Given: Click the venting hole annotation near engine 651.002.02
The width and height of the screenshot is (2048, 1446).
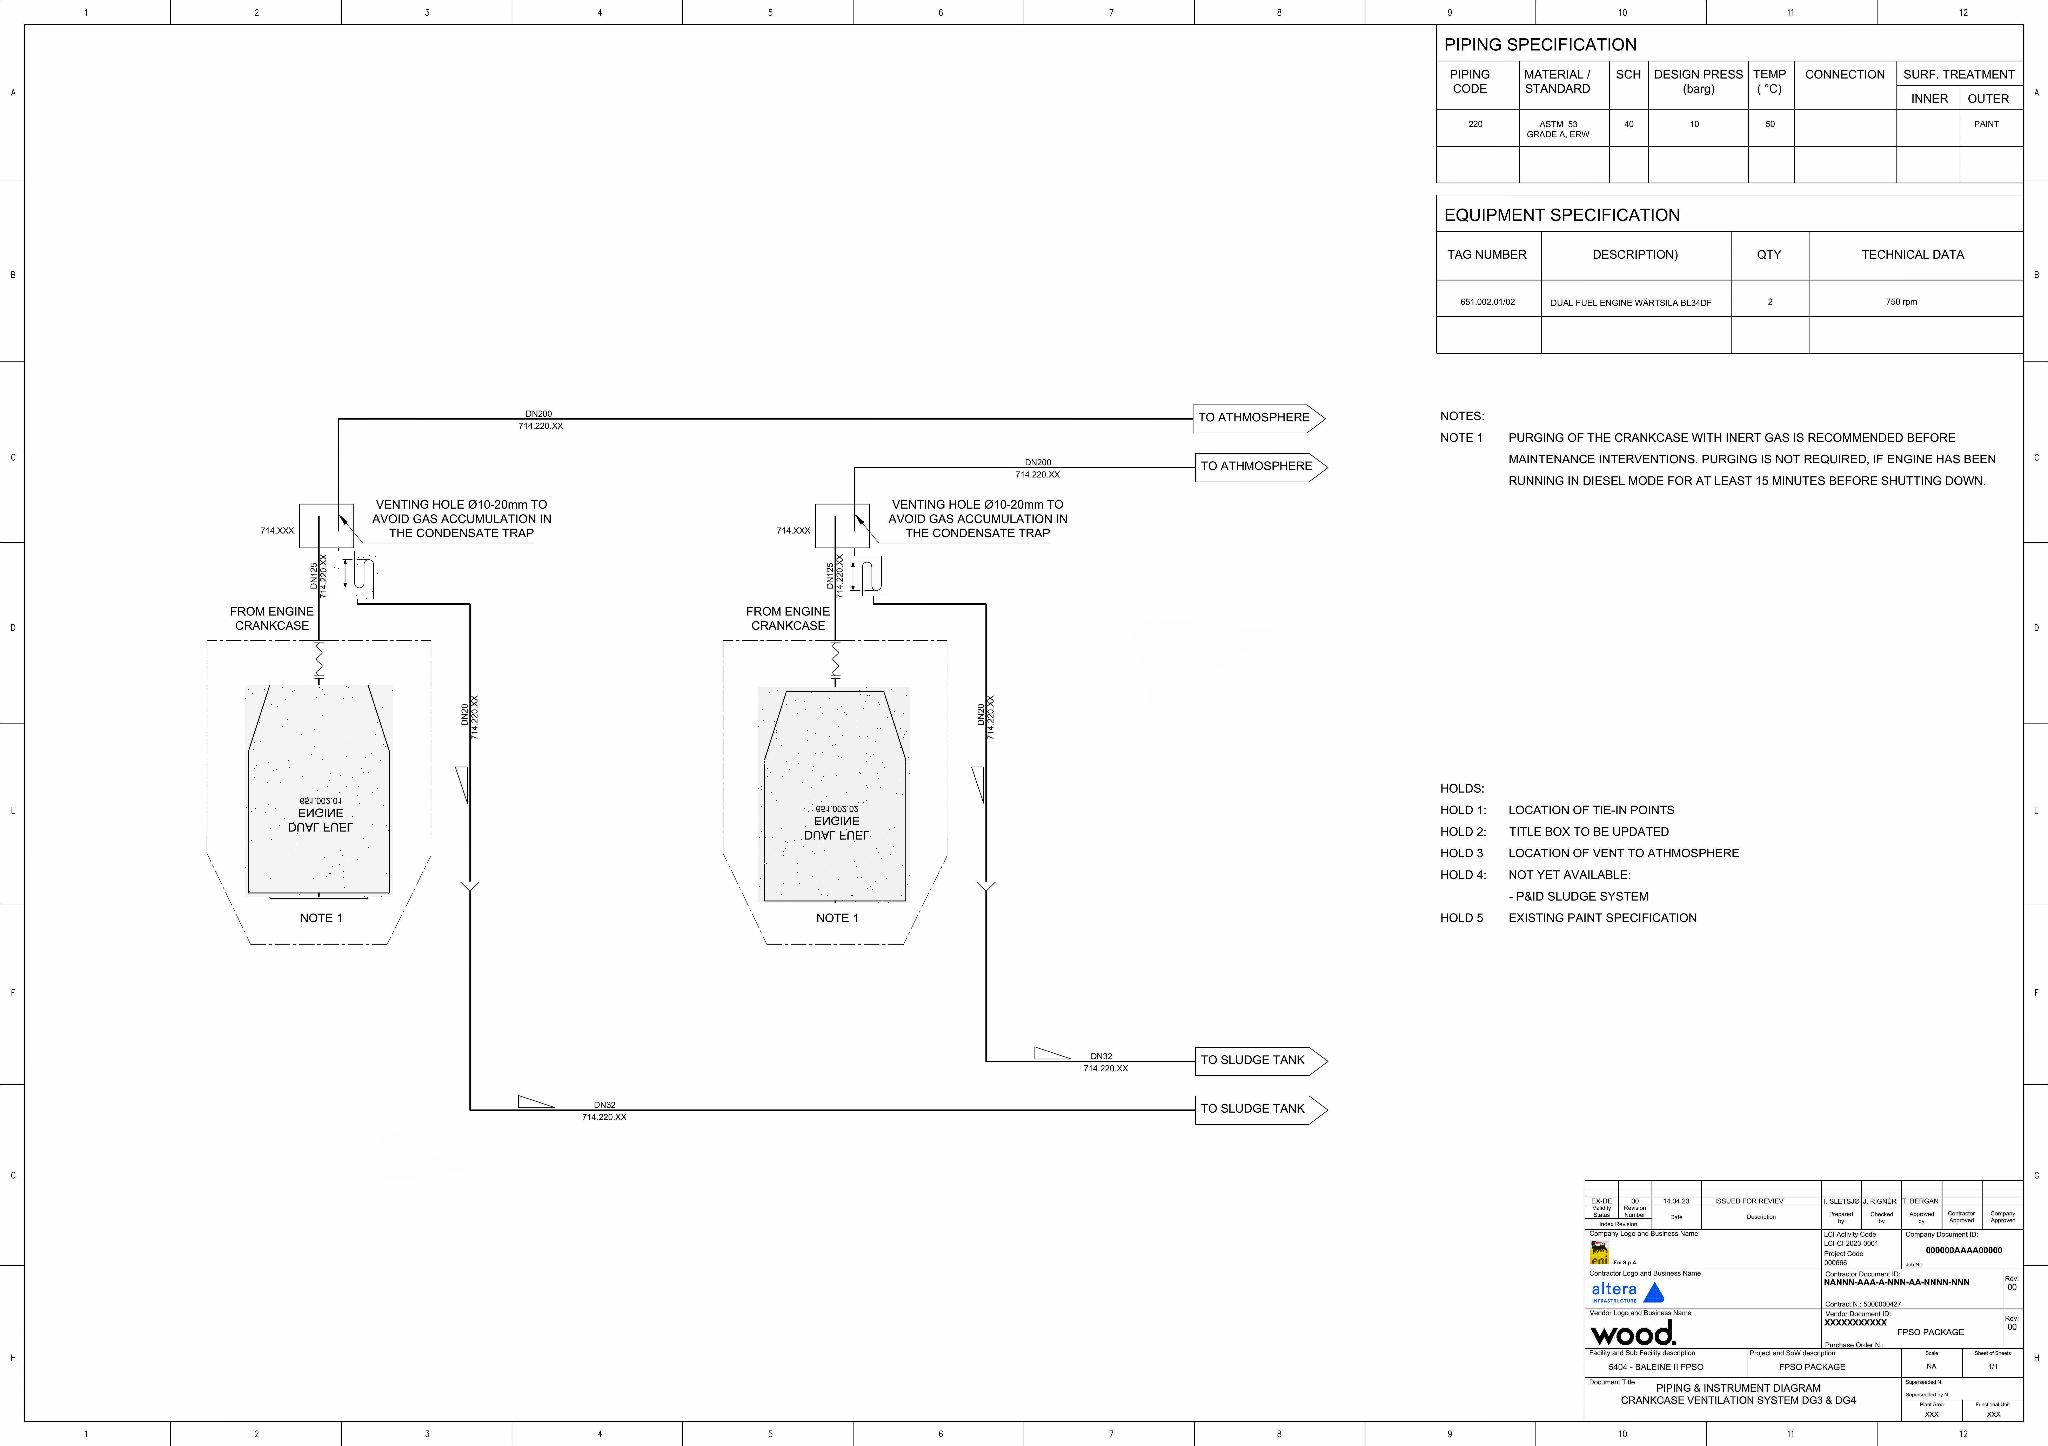Looking at the screenshot, I should pyautogui.click(x=978, y=519).
